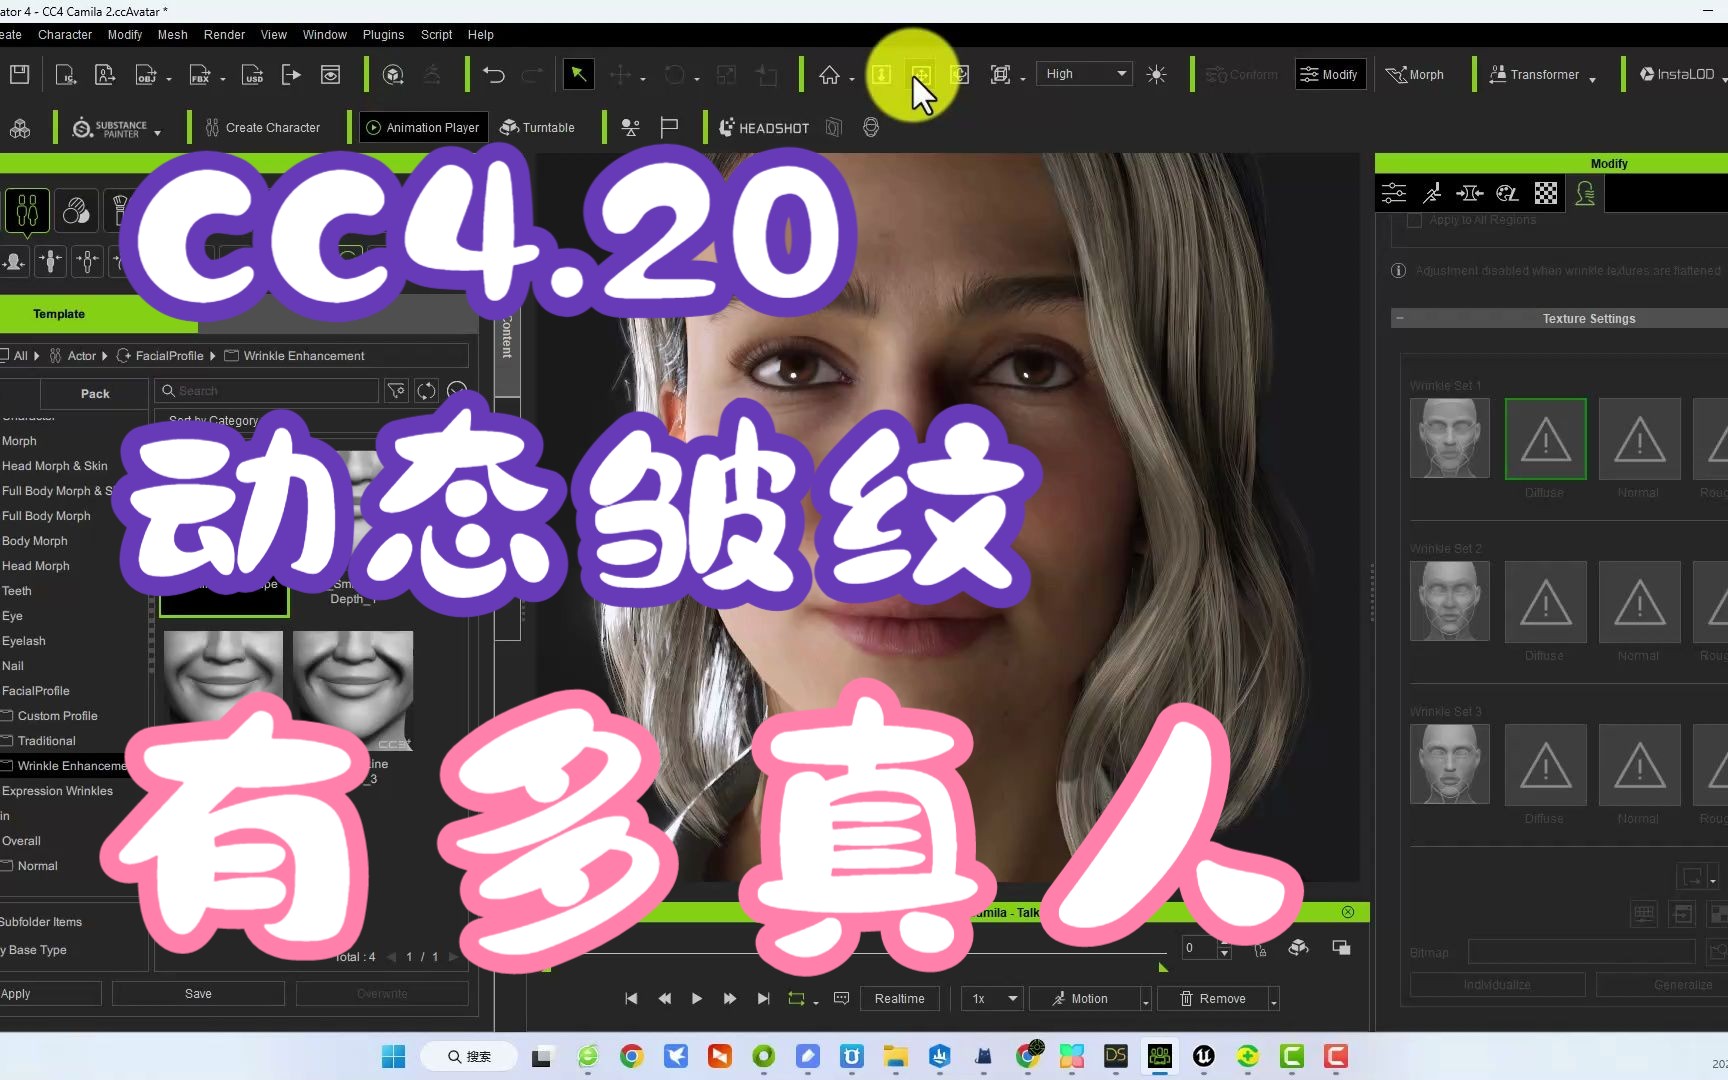1728x1080 pixels.
Task: Open Chrome from the taskbar
Action: coord(632,1056)
